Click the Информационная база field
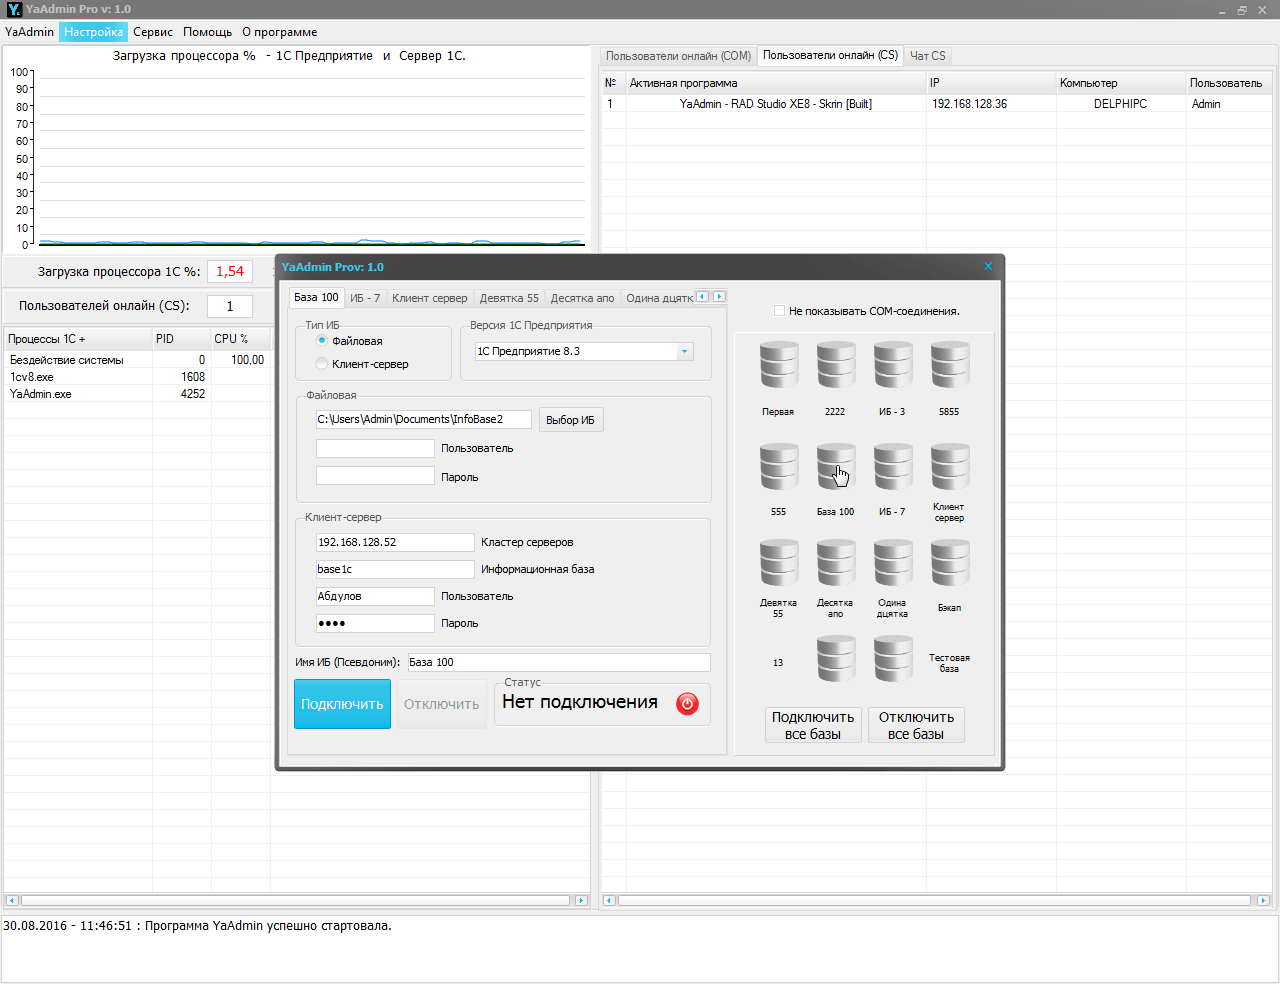 pyautogui.click(x=395, y=569)
